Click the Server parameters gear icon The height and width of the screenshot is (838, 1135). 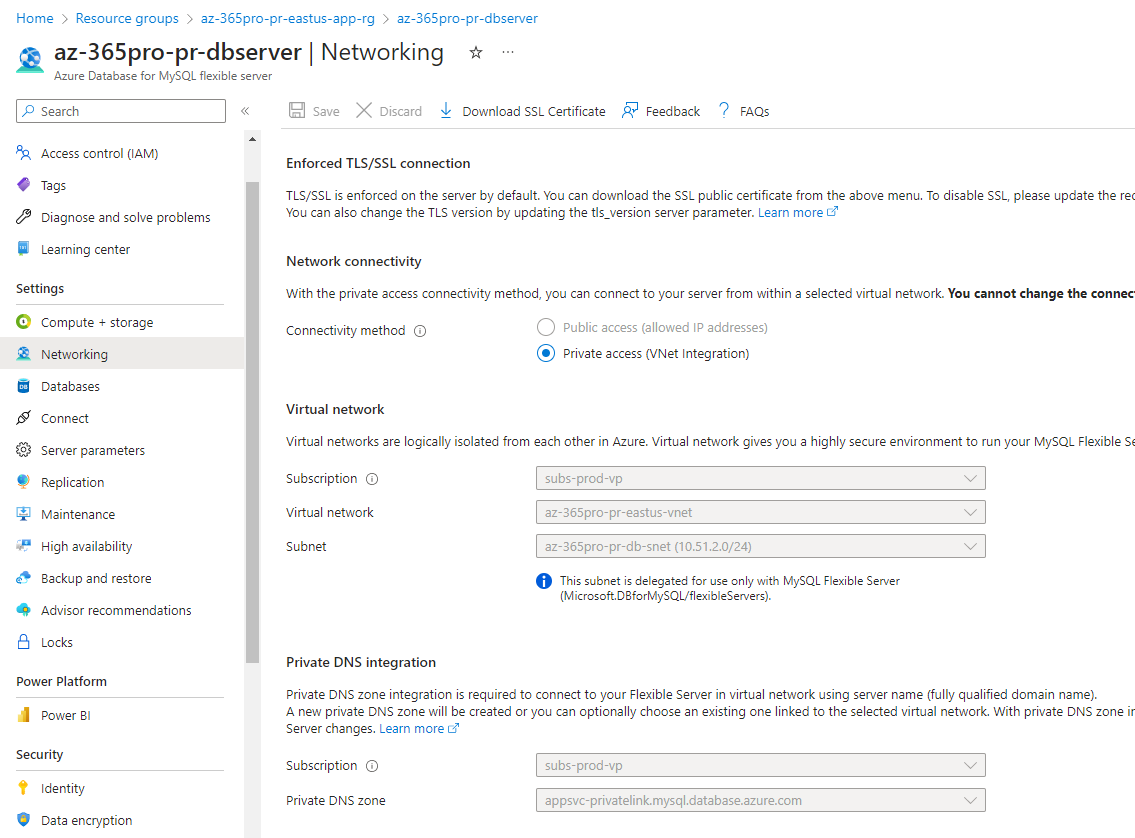pyautogui.click(x=23, y=449)
